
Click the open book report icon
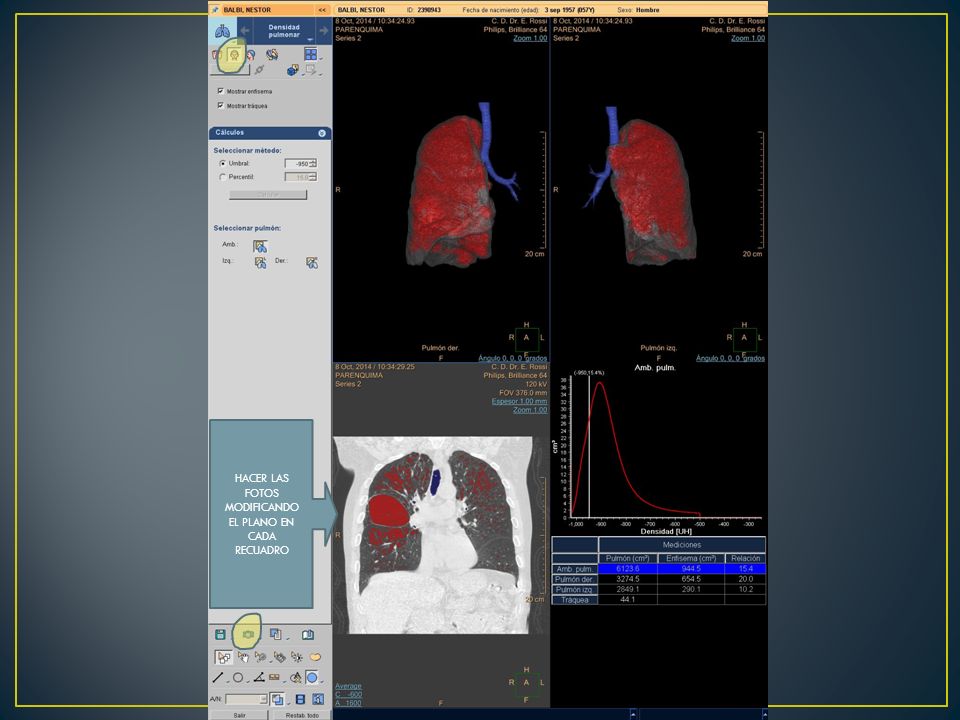click(x=307, y=635)
